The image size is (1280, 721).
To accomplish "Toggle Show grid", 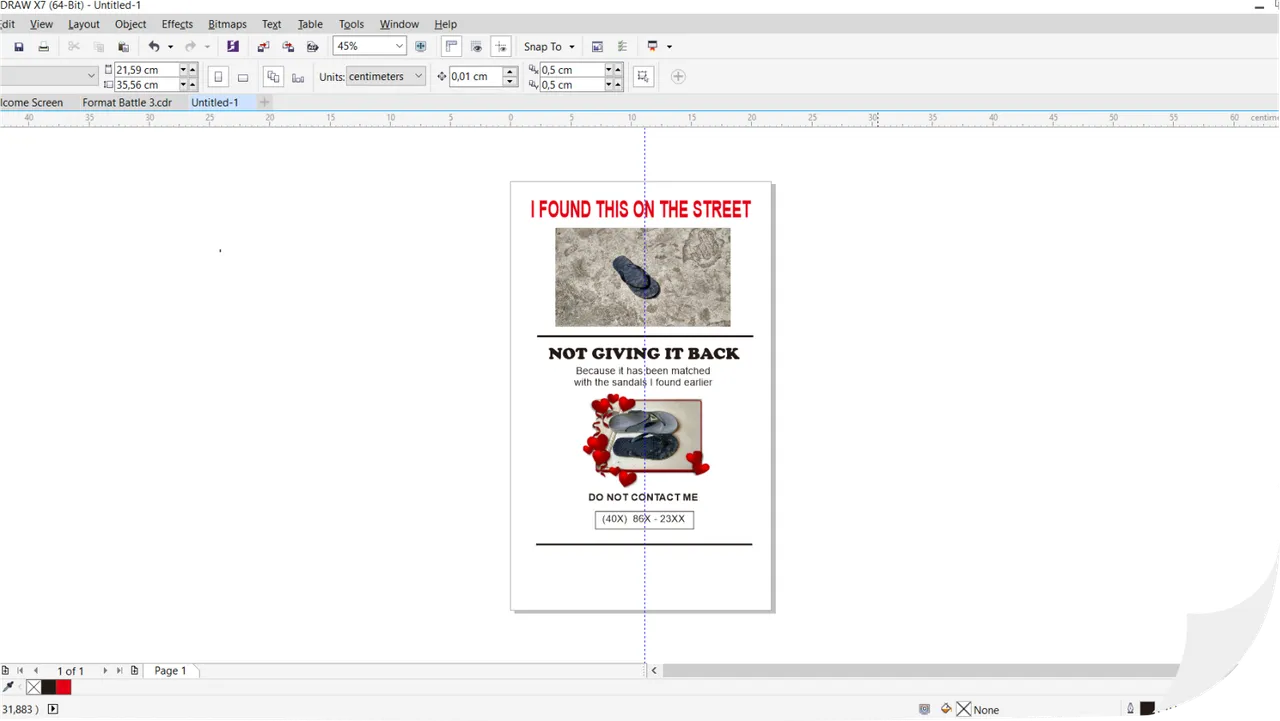I will [476, 47].
